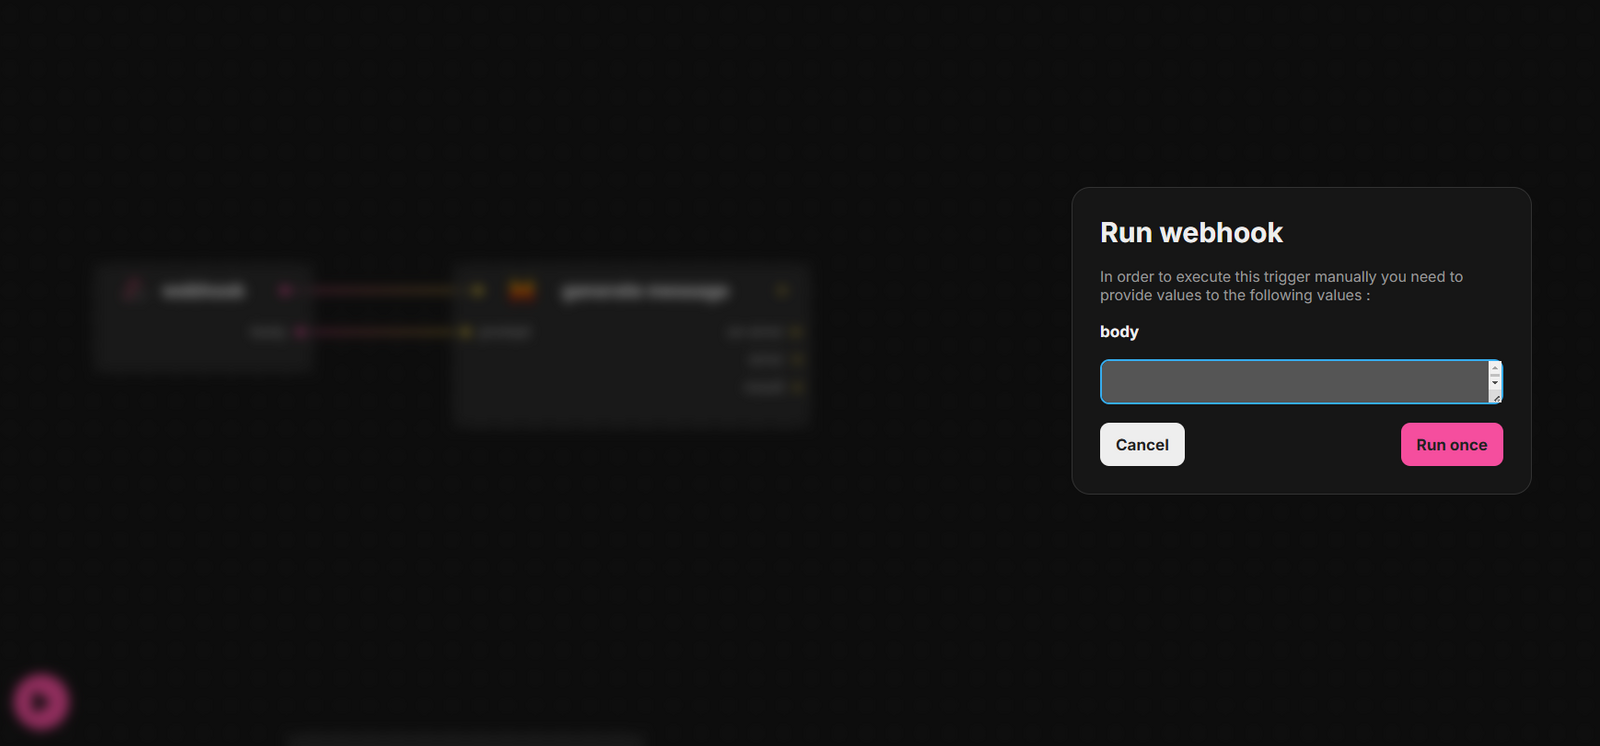Click the pink Run once button
This screenshot has height=746, width=1600.
[x=1452, y=444]
